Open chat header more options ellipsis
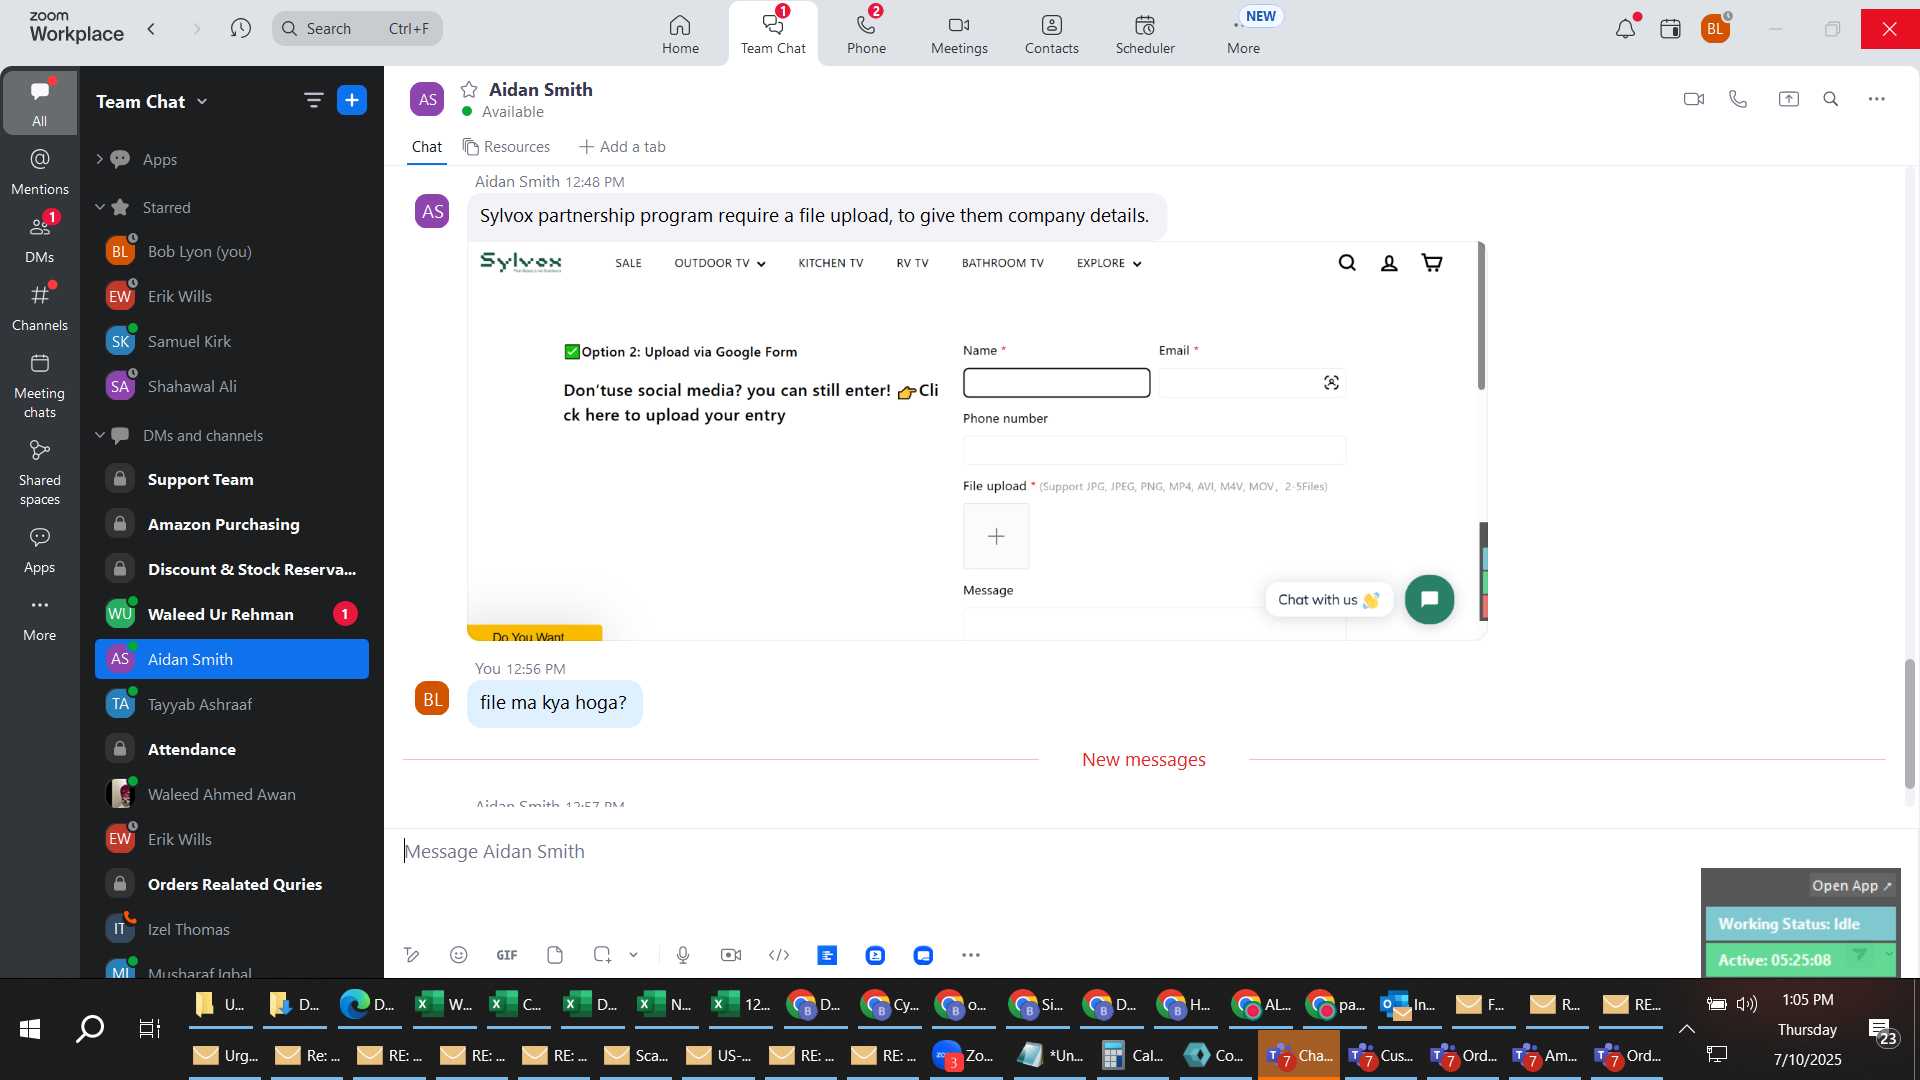This screenshot has height=1080, width=1920. 1877,99
